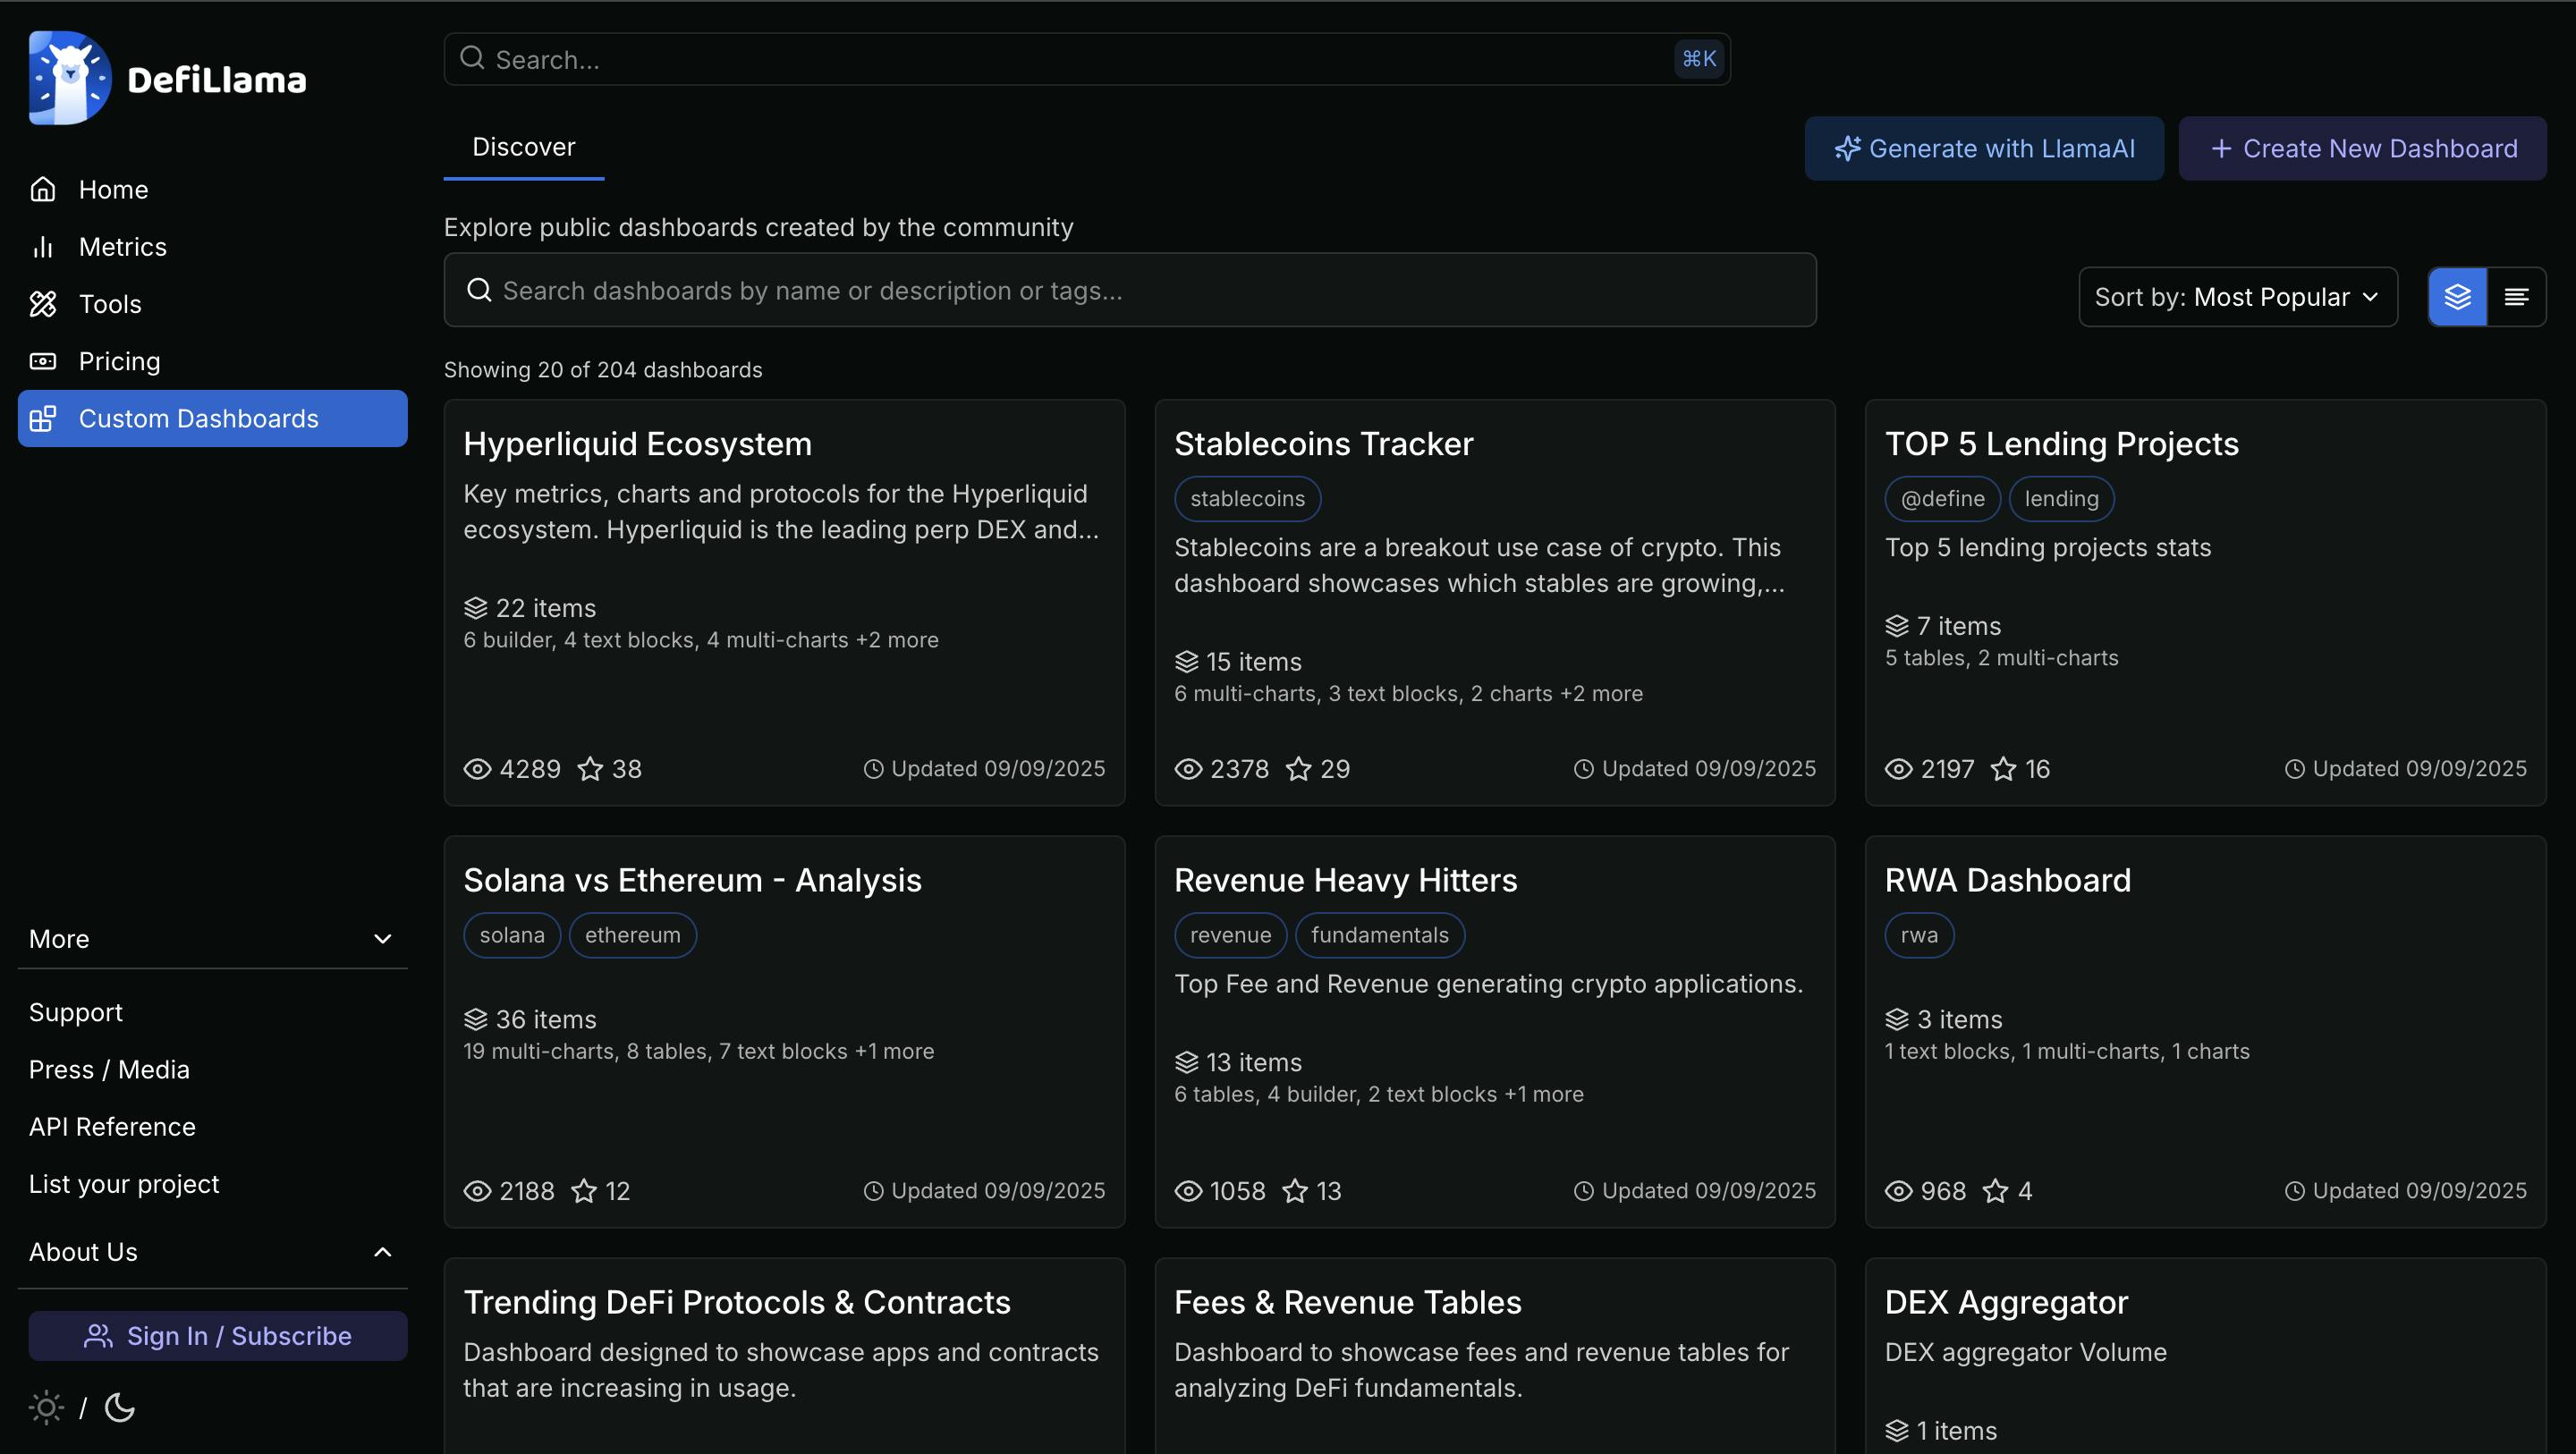Viewport: 2576px width, 1454px height.
Task: Click Generate with LlamaAI button
Action: pyautogui.click(x=1984, y=148)
